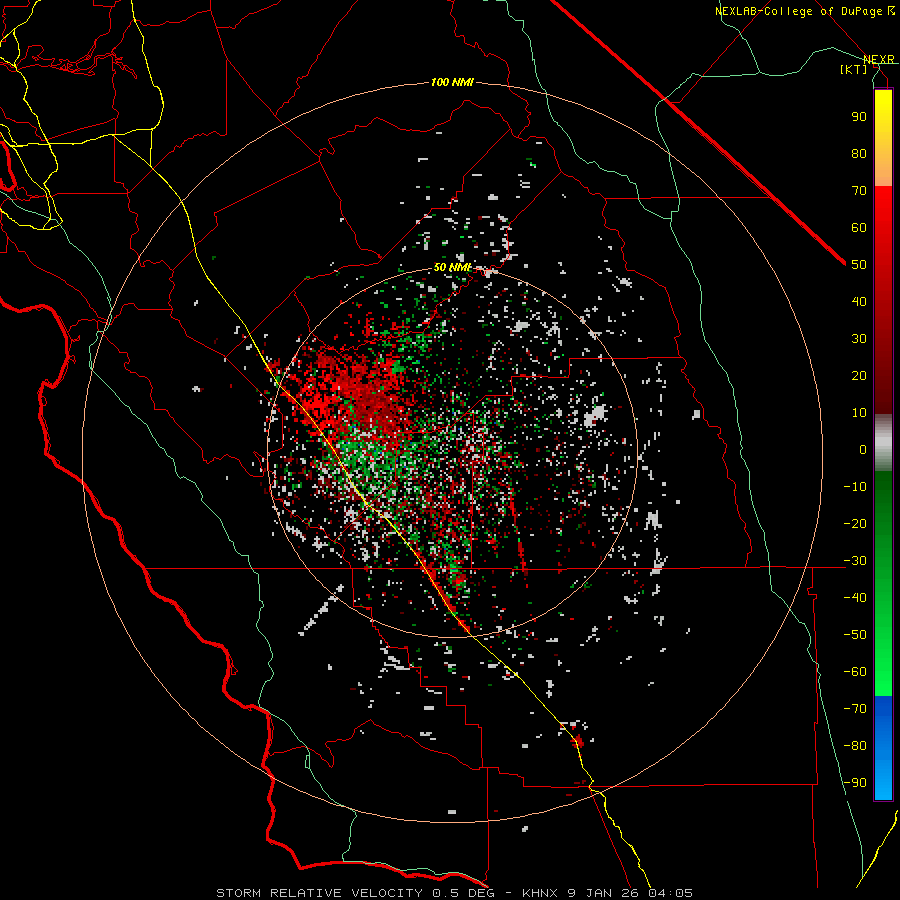This screenshot has width=900, height=900.
Task: Click the "[KT]" units label above color bar
Action: pos(854,69)
